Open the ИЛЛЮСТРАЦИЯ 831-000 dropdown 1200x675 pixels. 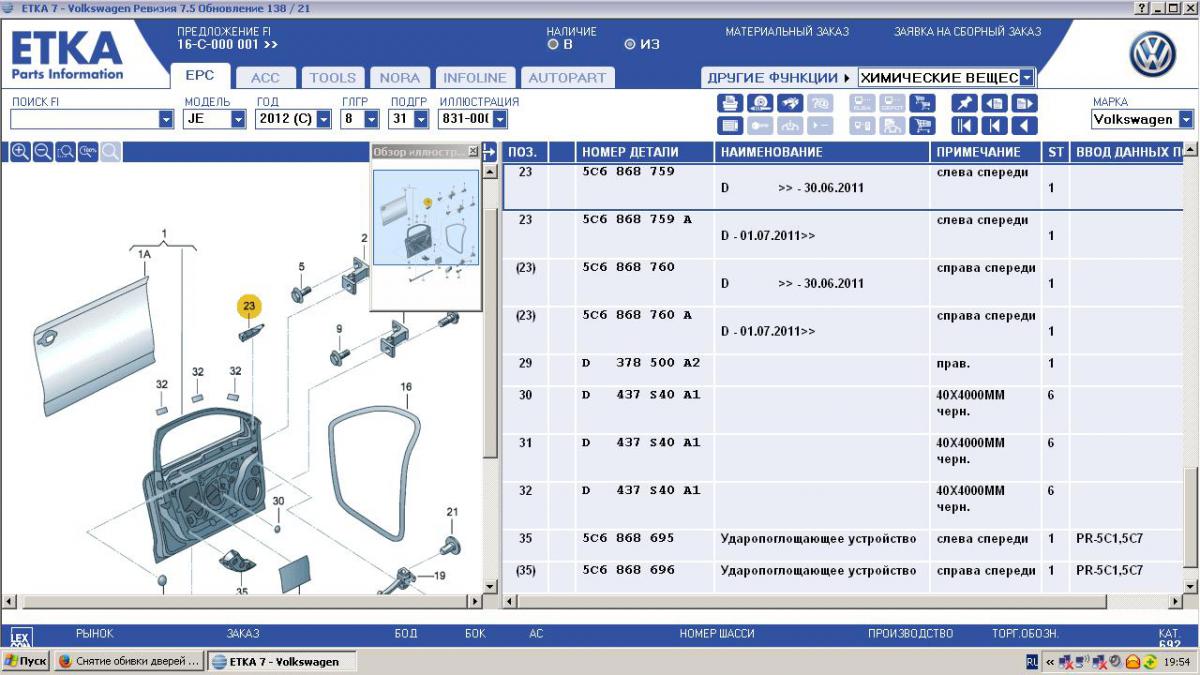click(500, 119)
